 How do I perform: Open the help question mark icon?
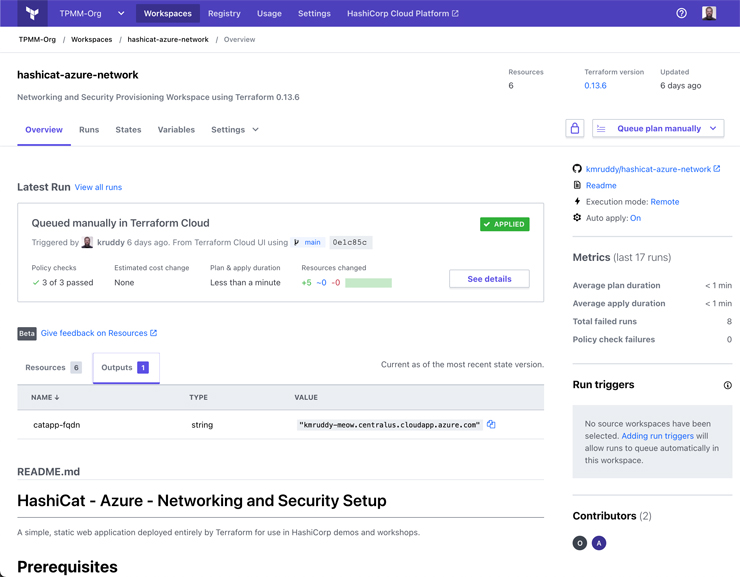click(681, 14)
